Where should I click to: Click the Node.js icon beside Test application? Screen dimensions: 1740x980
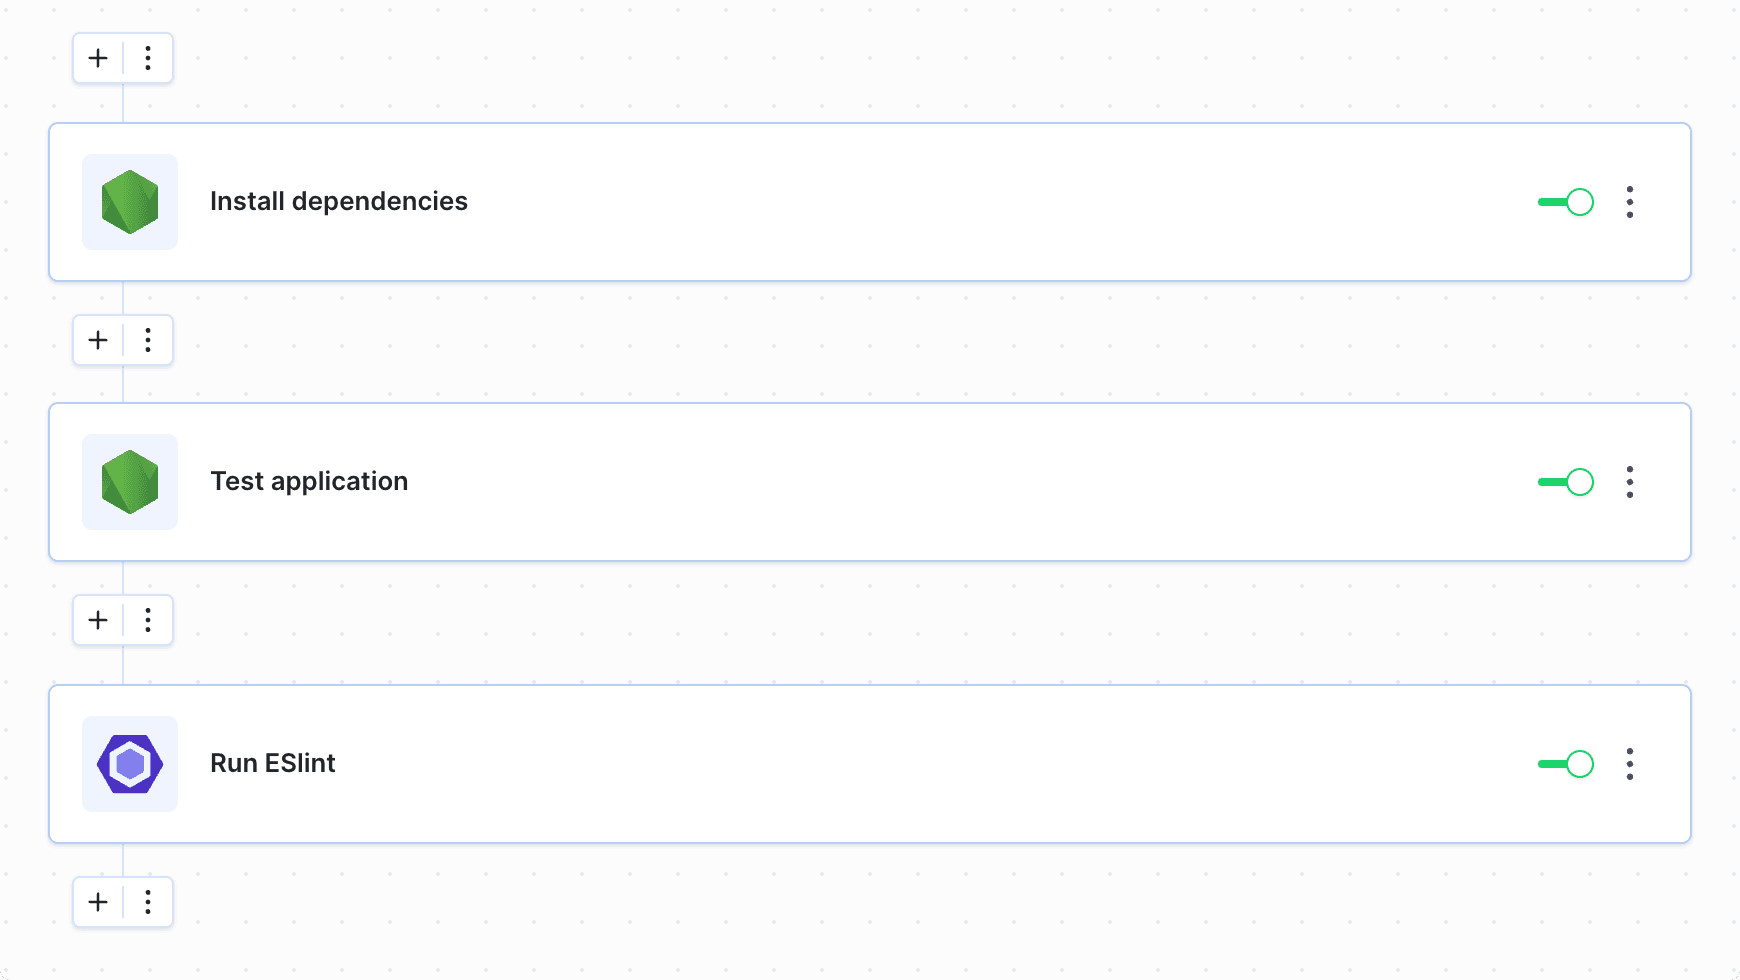[130, 482]
